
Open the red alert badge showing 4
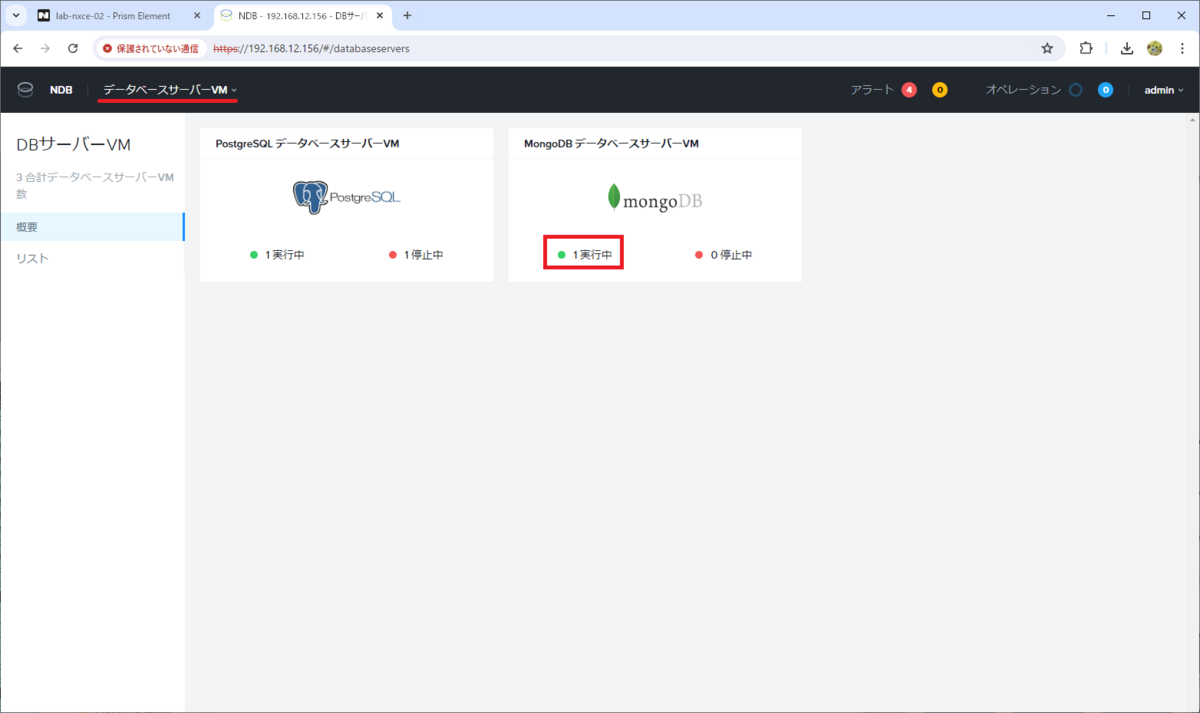pyautogui.click(x=909, y=90)
